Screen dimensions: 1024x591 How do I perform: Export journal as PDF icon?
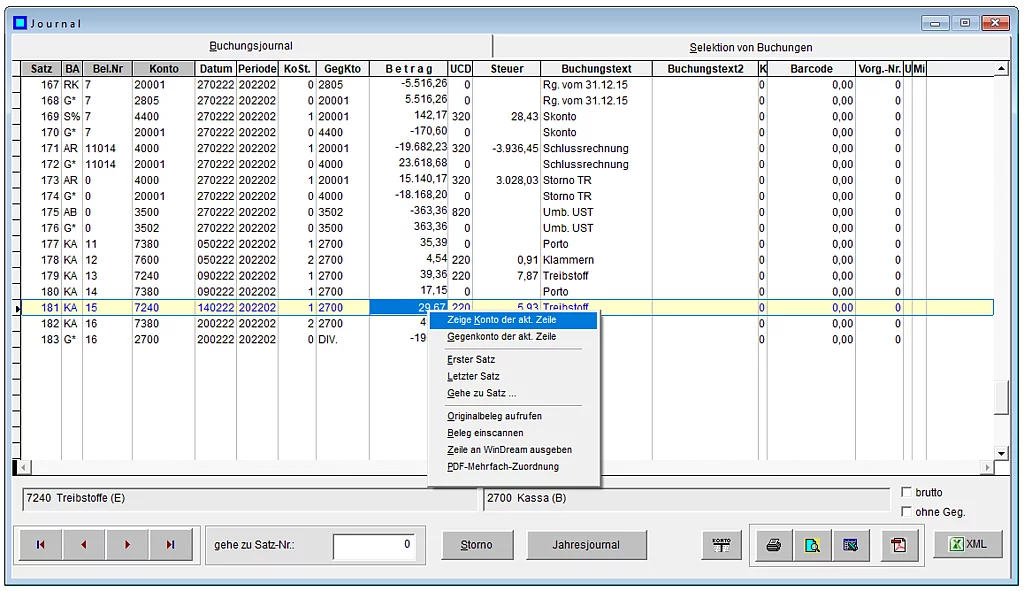898,545
